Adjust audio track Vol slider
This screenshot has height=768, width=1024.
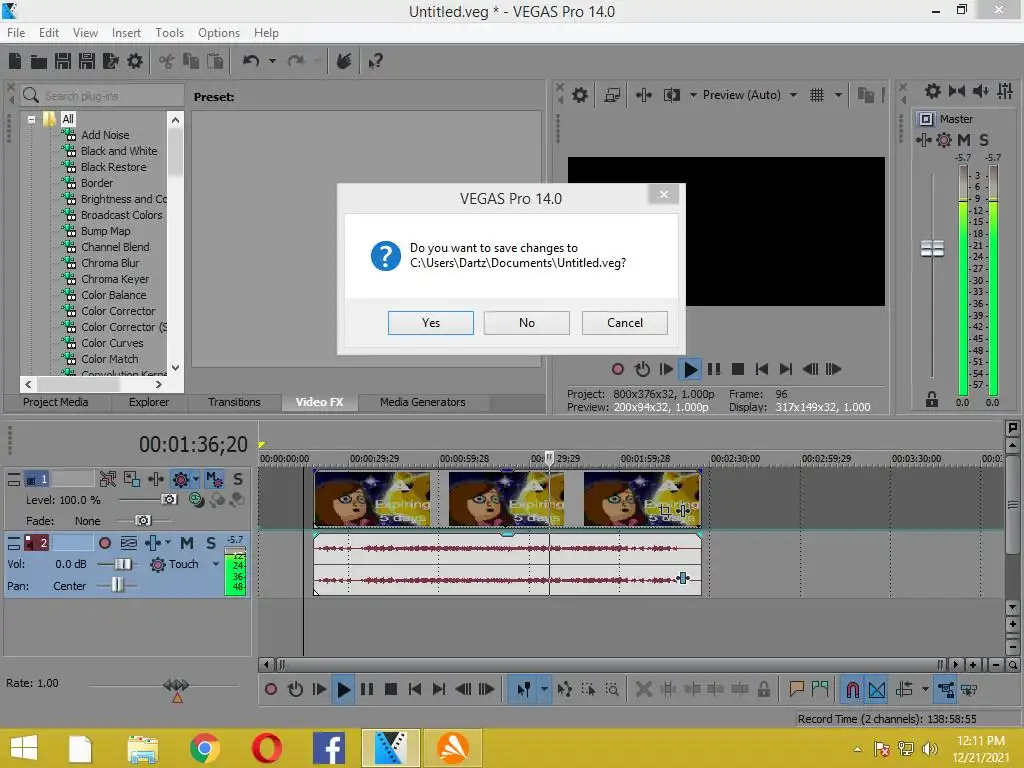pos(123,564)
